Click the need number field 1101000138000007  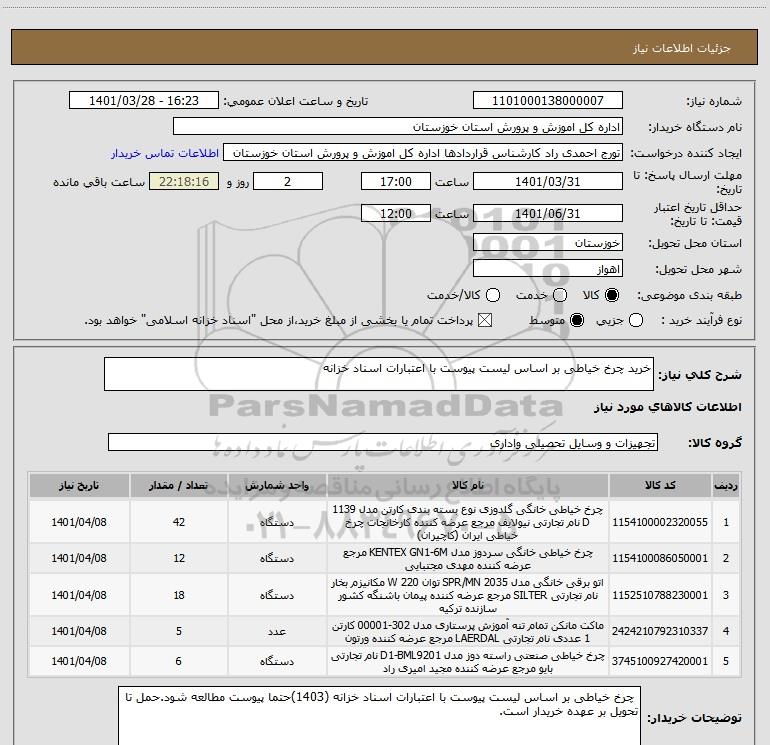548,101
